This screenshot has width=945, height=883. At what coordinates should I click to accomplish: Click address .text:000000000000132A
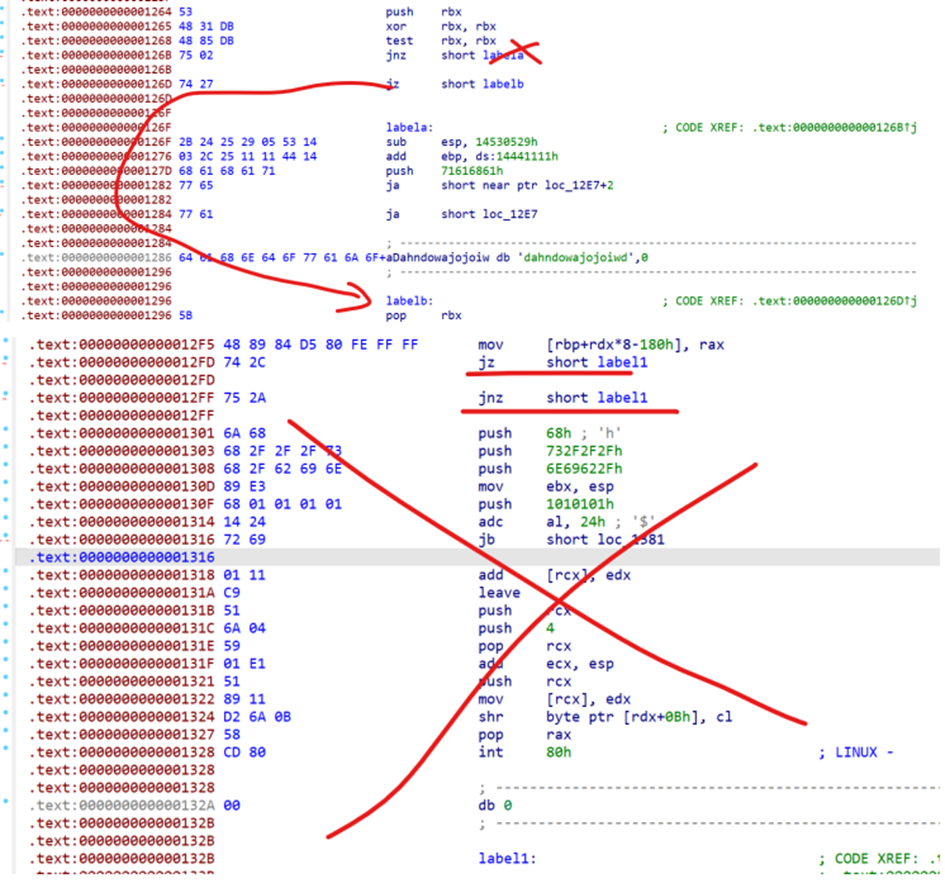click(x=122, y=805)
